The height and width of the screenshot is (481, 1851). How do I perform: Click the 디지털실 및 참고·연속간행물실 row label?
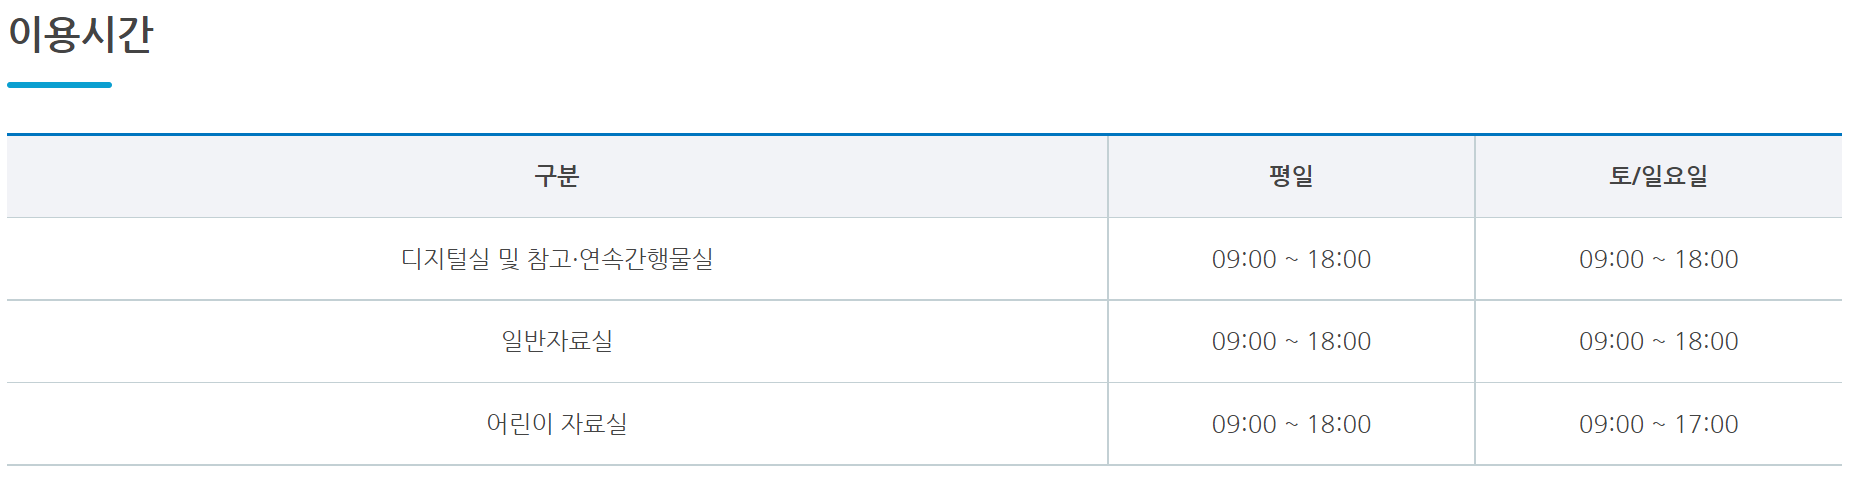[557, 259]
